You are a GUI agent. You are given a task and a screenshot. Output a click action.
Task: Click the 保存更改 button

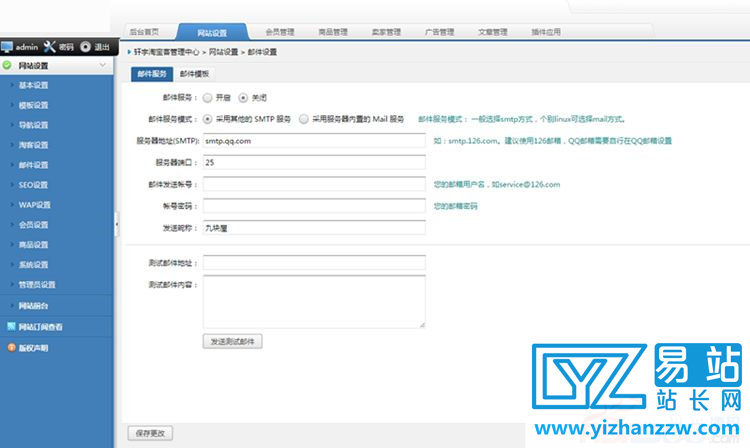[150, 433]
